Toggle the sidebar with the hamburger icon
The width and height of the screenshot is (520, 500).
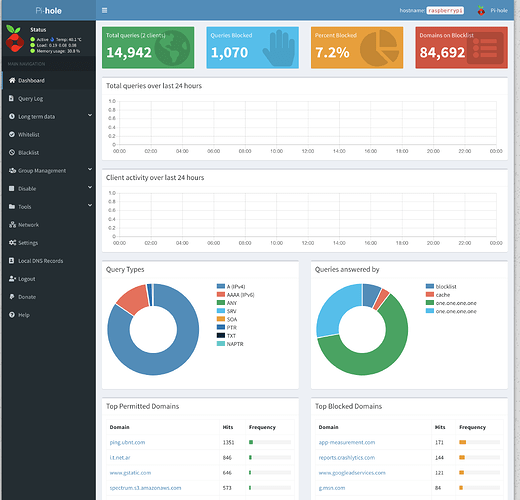point(104,10)
